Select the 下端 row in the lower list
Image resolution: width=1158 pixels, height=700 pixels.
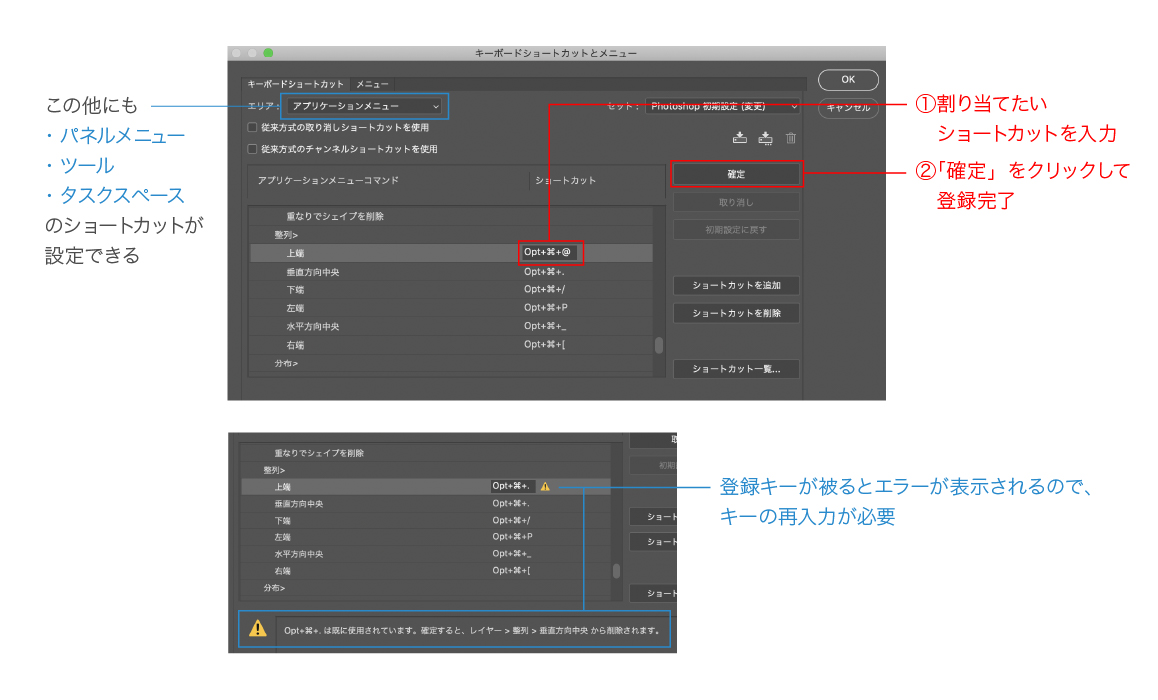point(426,521)
